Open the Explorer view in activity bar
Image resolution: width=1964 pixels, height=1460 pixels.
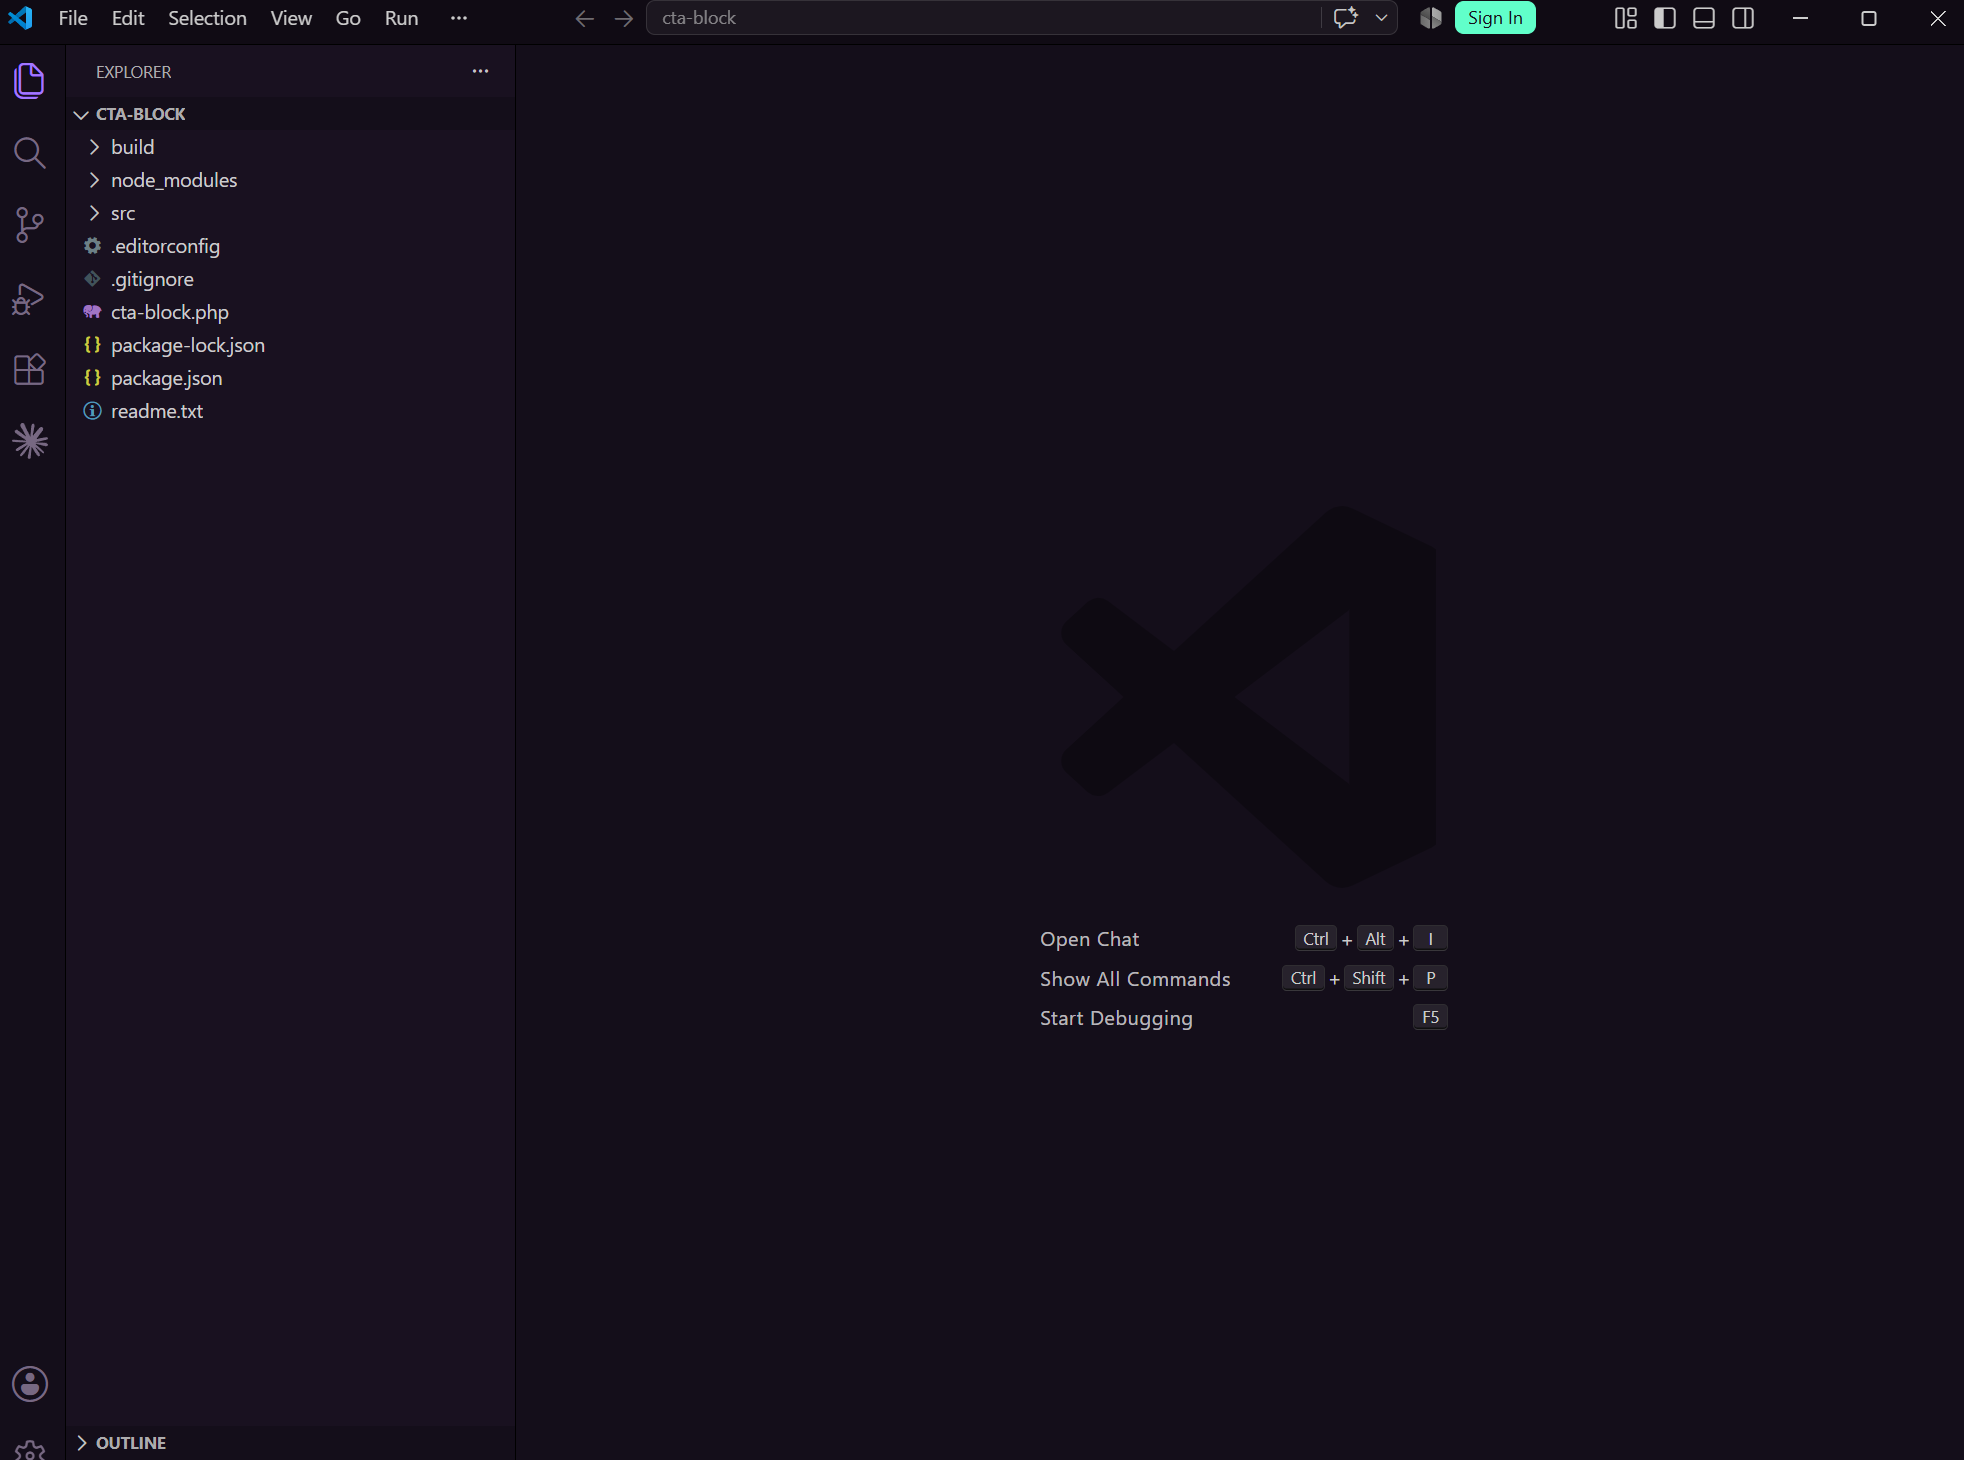coord(30,81)
